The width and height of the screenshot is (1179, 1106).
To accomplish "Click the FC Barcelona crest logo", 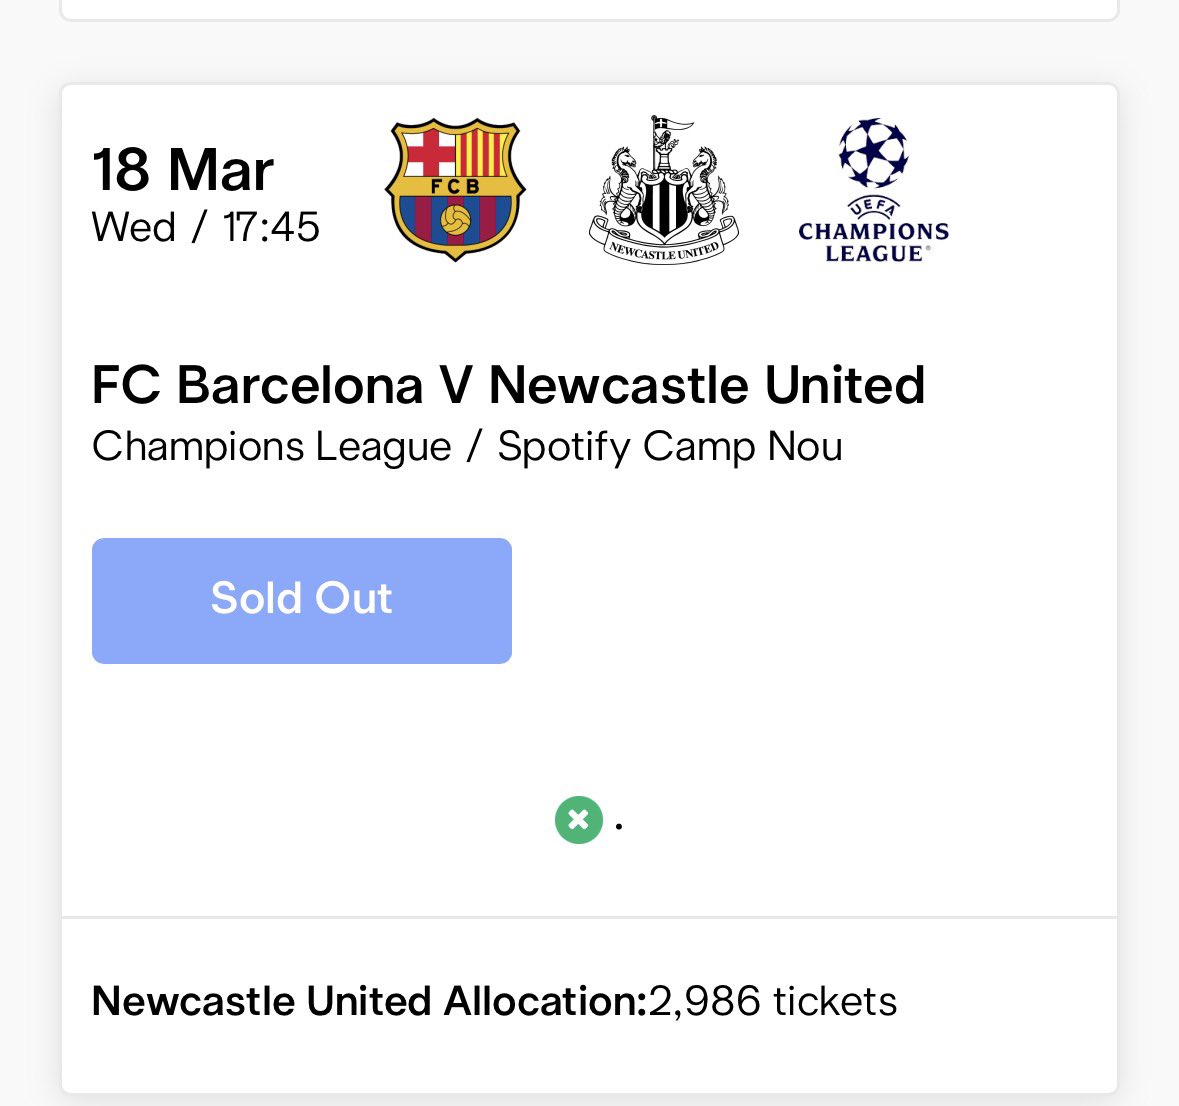I will [x=456, y=189].
